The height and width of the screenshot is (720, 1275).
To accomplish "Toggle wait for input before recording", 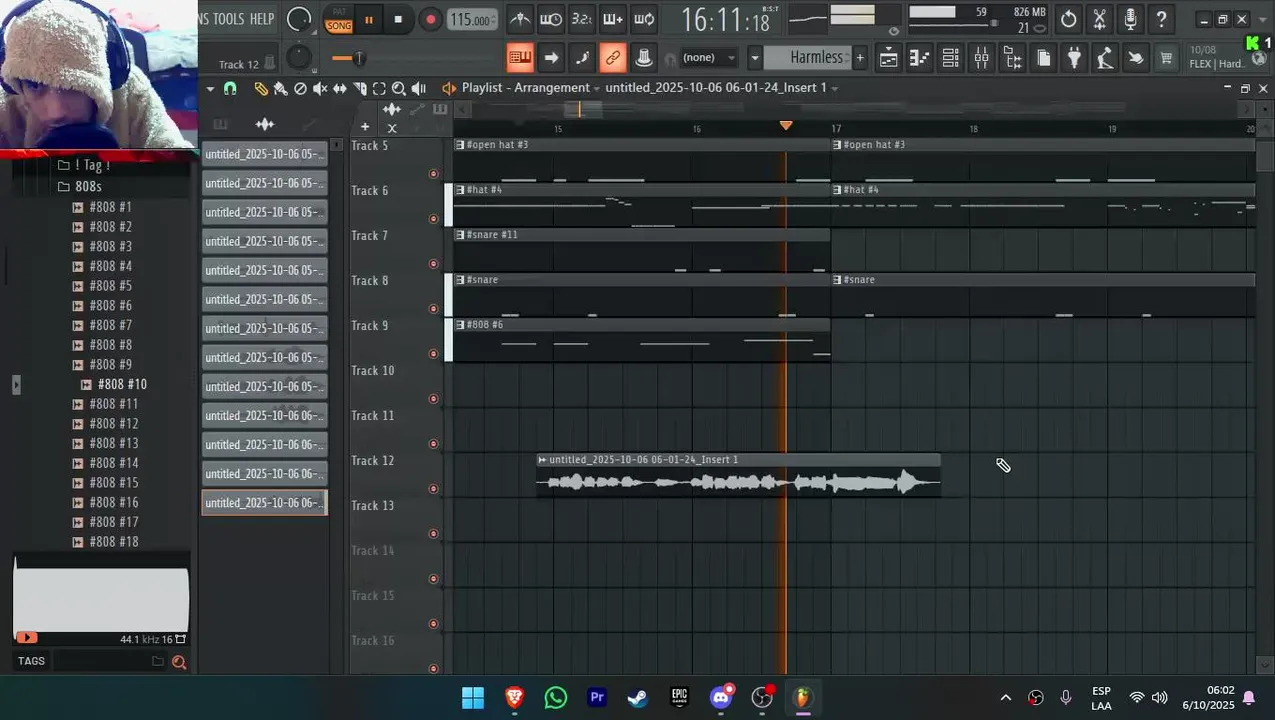I will point(551,19).
